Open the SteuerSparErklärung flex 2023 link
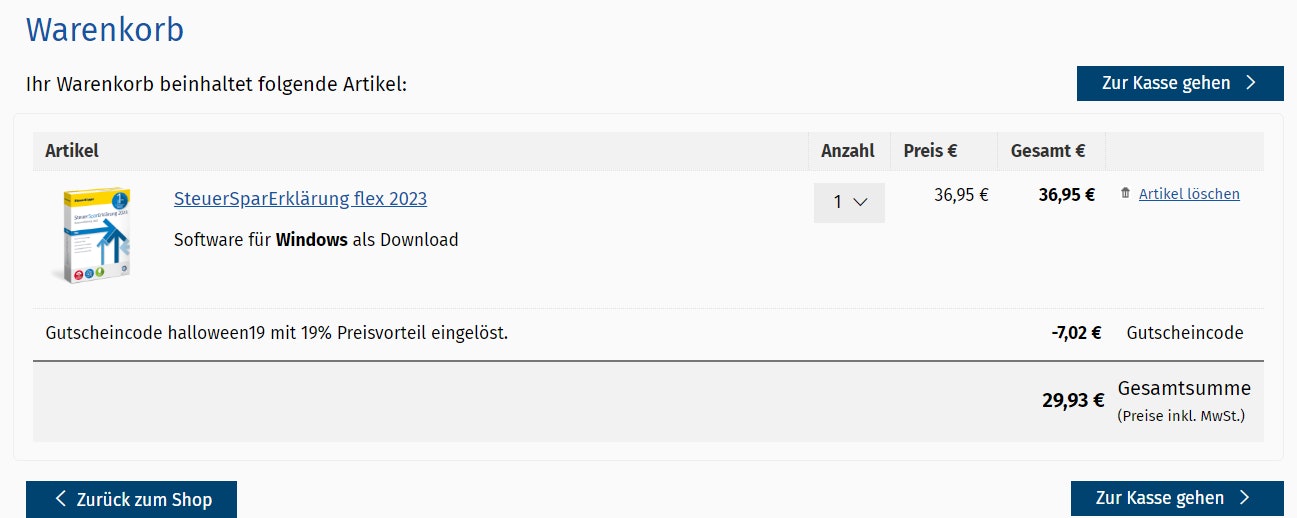 300,199
